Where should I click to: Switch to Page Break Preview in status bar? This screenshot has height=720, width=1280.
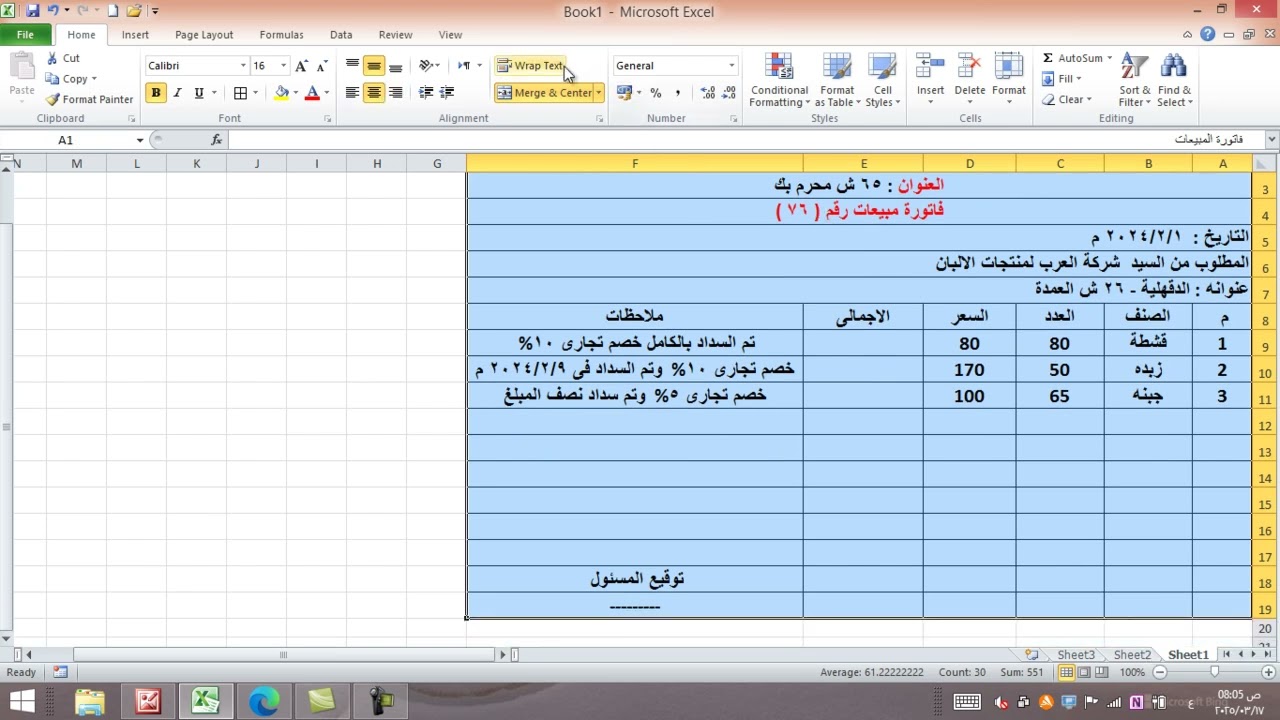[x=1103, y=673]
